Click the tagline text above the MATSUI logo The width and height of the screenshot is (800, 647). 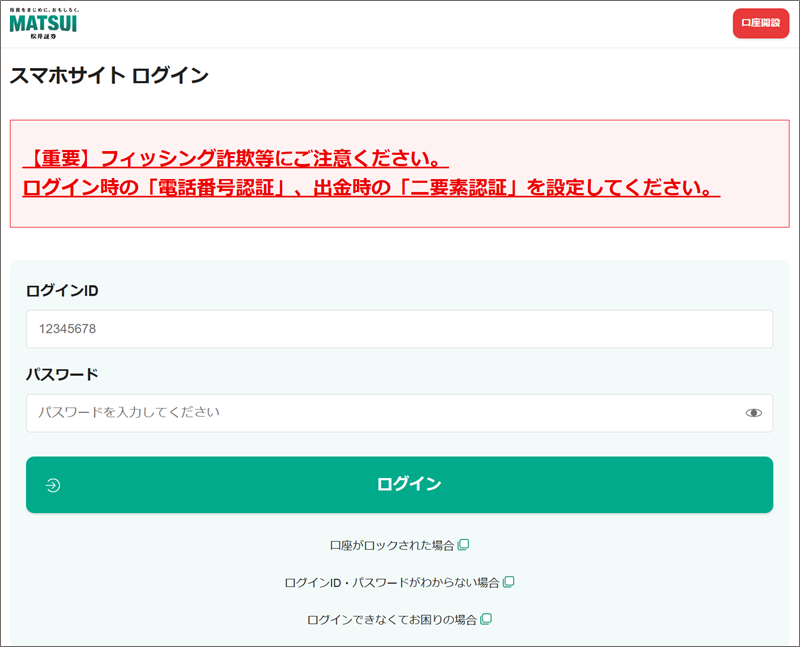(43, 8)
